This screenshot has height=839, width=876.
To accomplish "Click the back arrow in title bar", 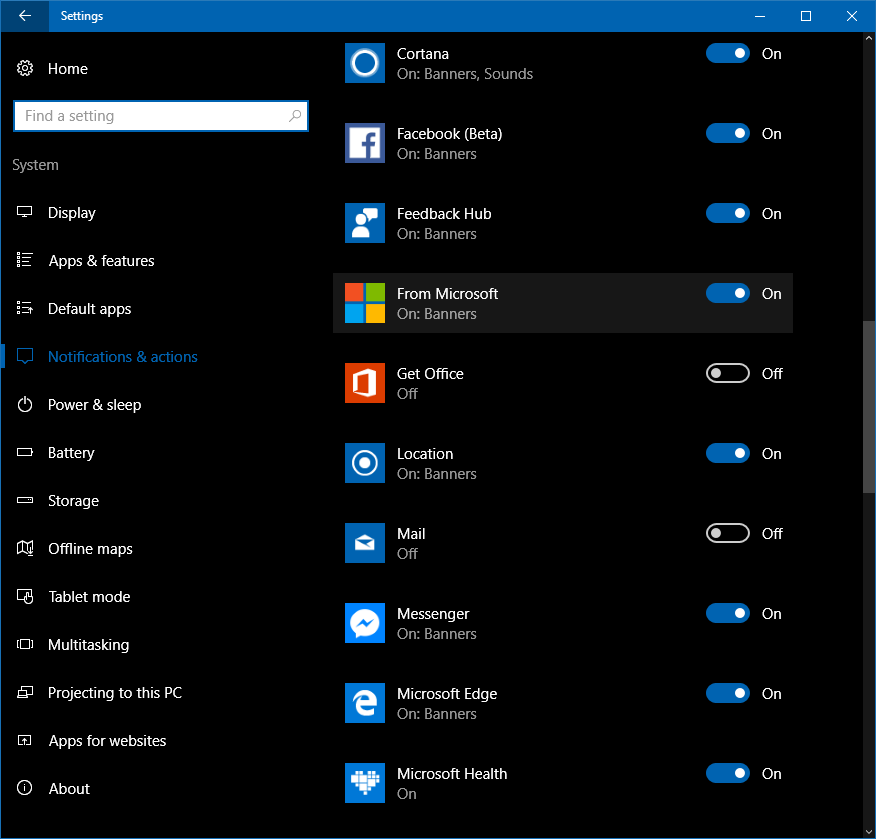I will [x=25, y=16].
